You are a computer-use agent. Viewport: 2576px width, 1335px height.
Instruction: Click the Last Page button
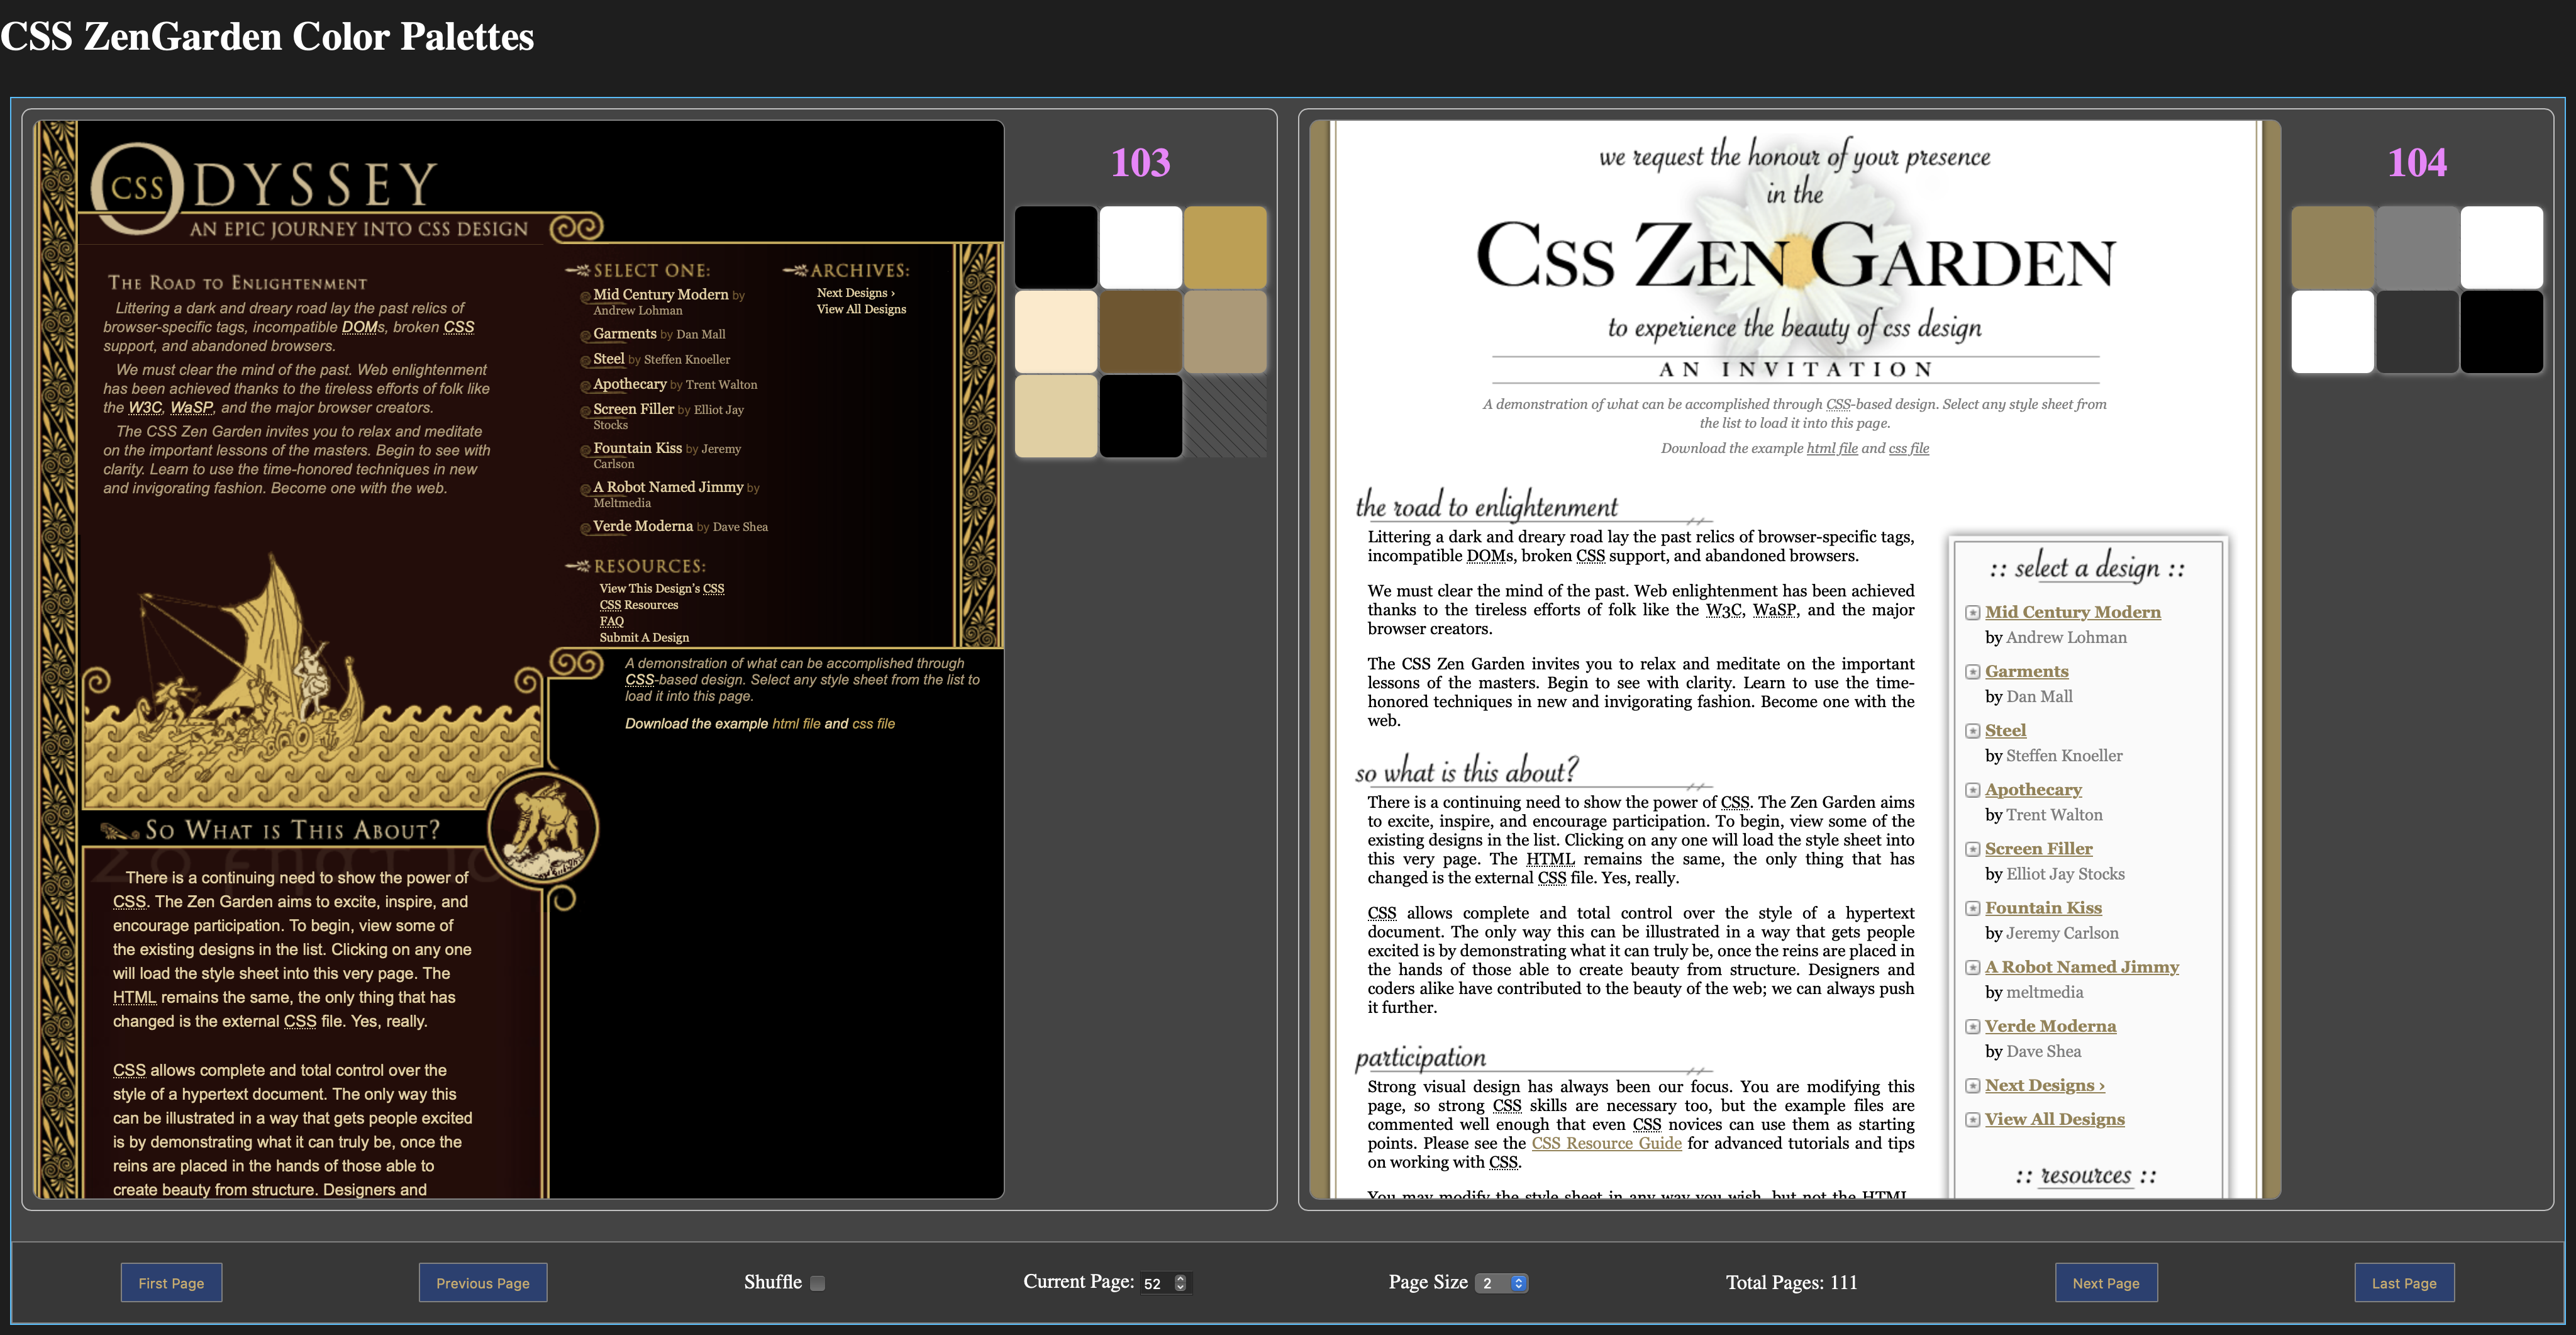click(x=2404, y=1282)
